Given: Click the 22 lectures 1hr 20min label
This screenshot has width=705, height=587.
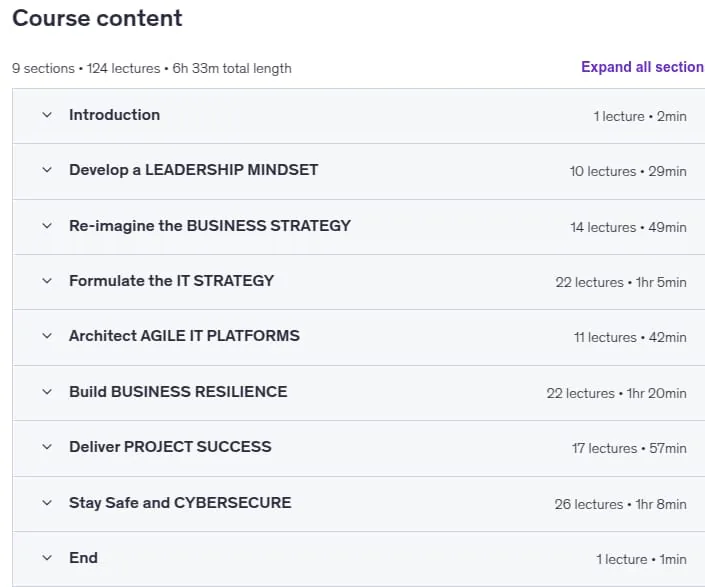Looking at the screenshot, I should tap(616, 393).
